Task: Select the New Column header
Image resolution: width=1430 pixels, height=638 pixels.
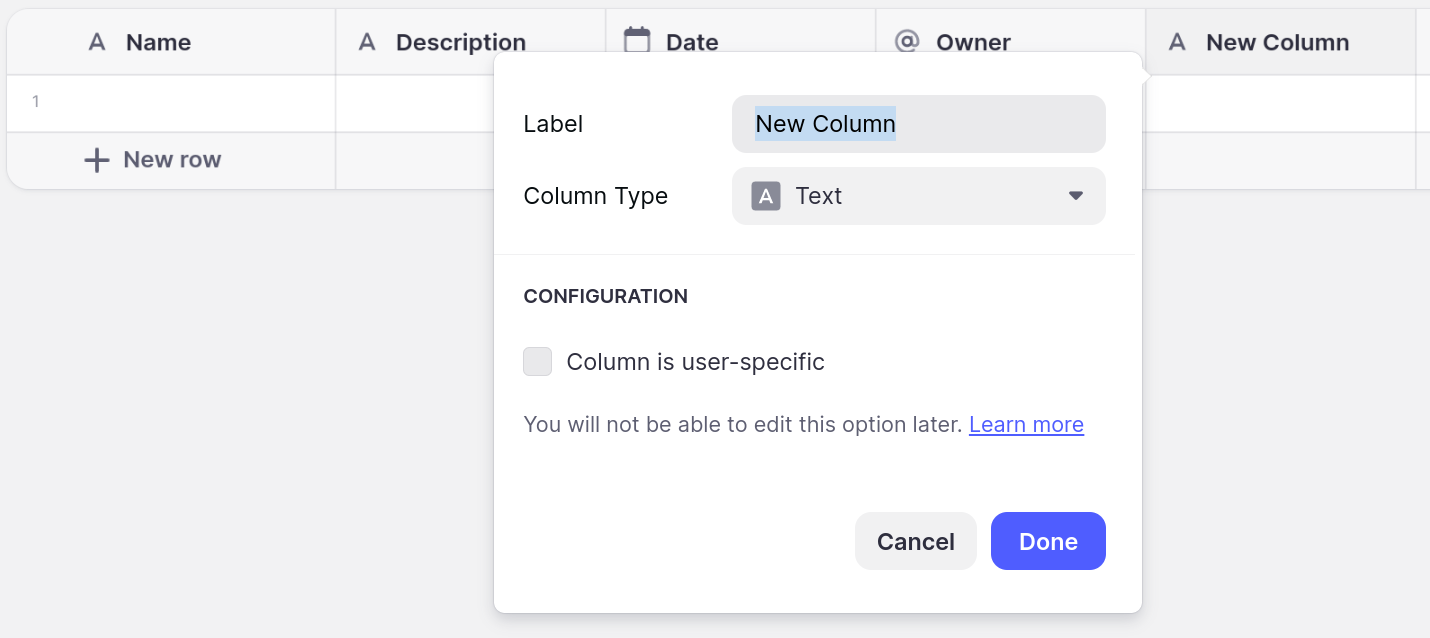Action: 1277,42
